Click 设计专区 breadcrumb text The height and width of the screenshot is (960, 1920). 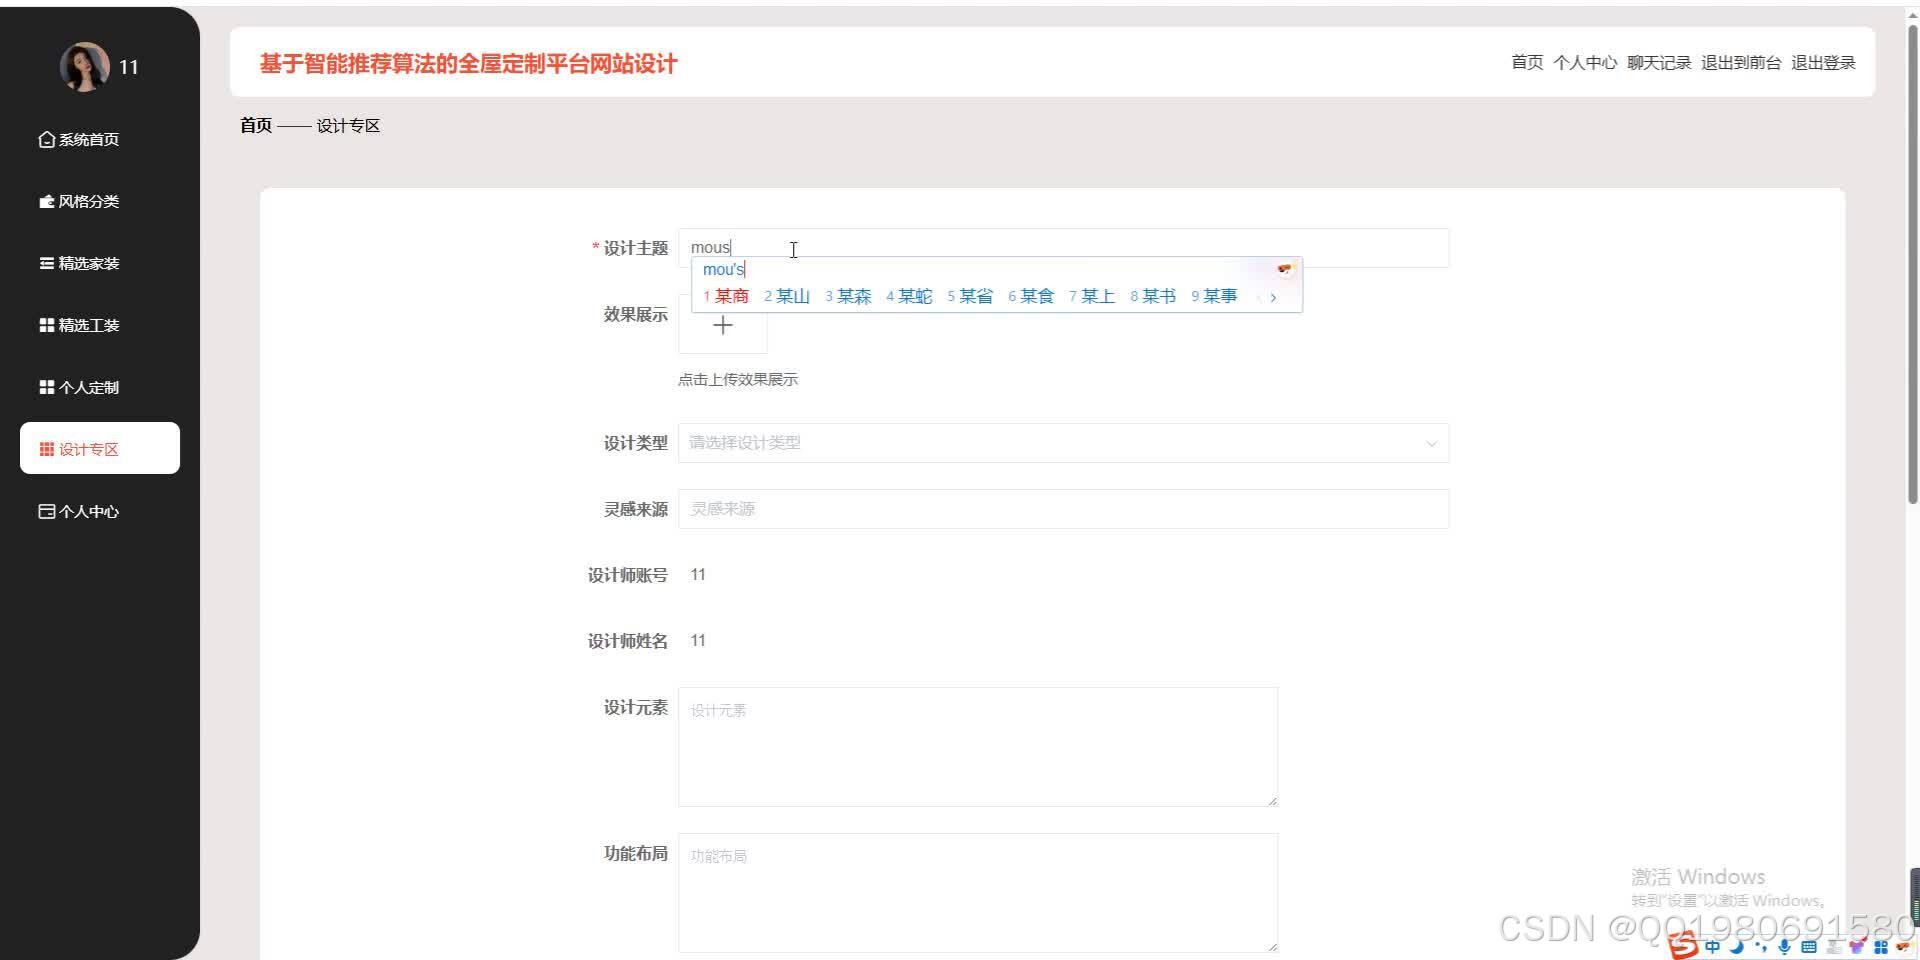click(348, 125)
